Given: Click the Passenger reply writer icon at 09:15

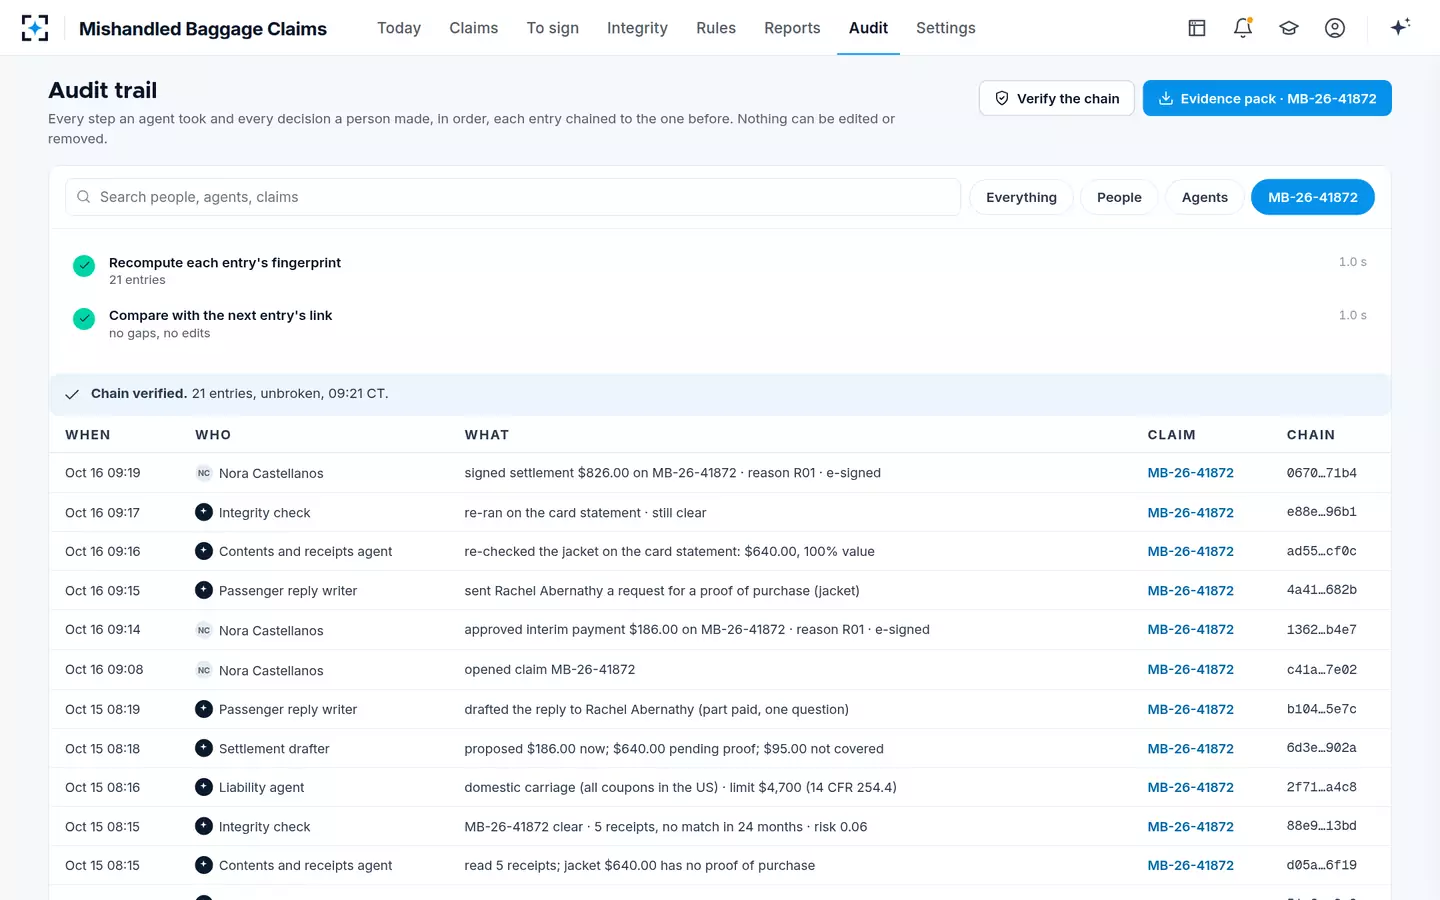Looking at the screenshot, I should (x=204, y=590).
